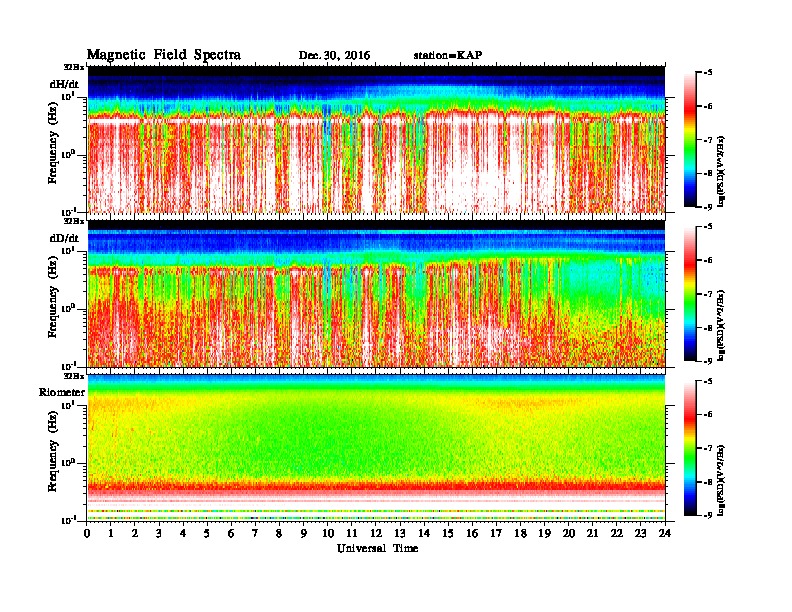Image resolution: width=792 pixels, height=612 pixels.
Task: Click hour "2" on the Universal Time axis
Action: point(135,533)
